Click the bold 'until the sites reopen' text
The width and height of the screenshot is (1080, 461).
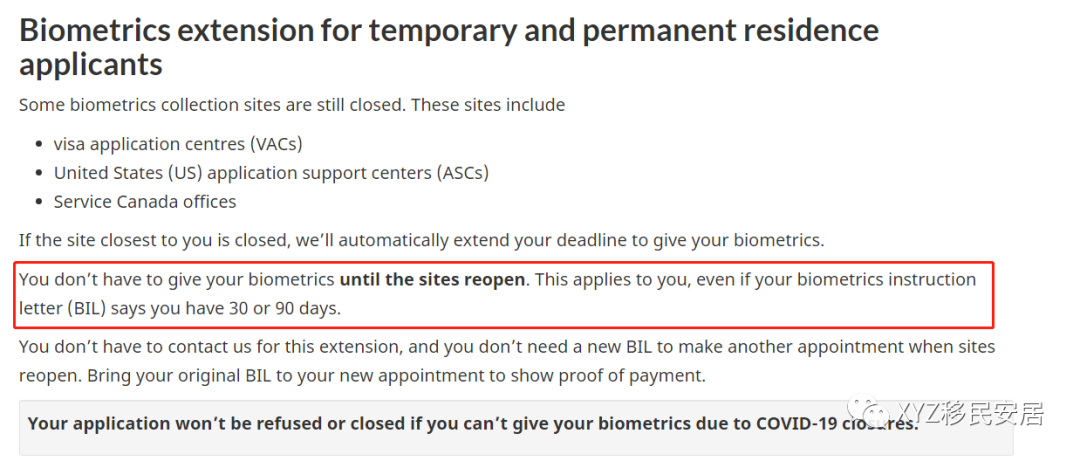coord(433,280)
